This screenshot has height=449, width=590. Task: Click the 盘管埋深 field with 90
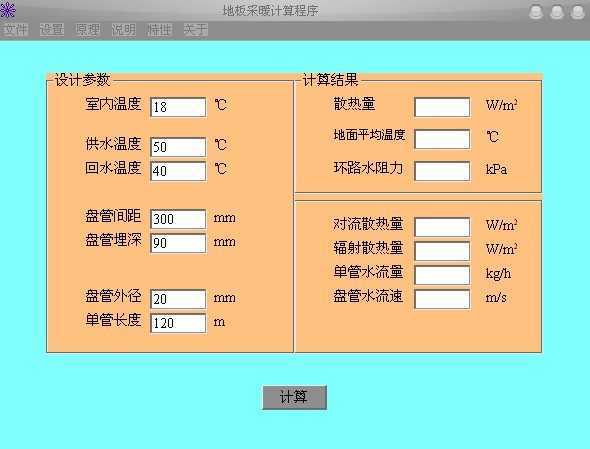(x=178, y=243)
